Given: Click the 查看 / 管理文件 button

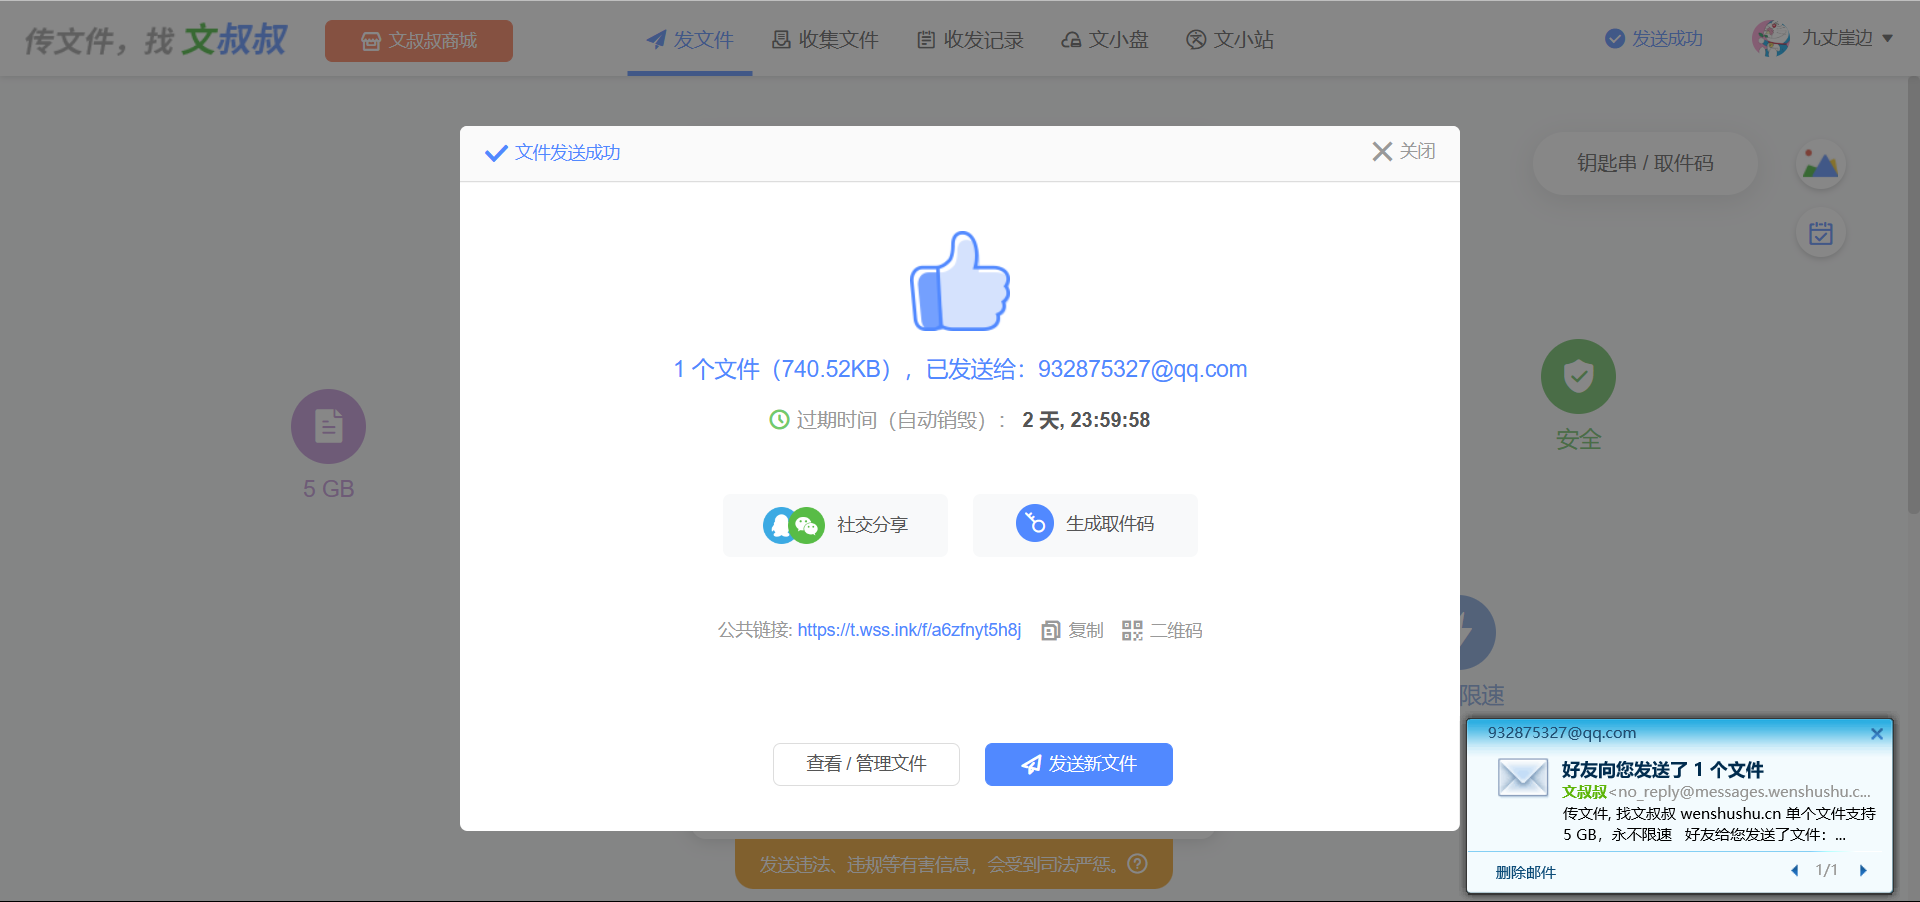Looking at the screenshot, I should [x=866, y=764].
